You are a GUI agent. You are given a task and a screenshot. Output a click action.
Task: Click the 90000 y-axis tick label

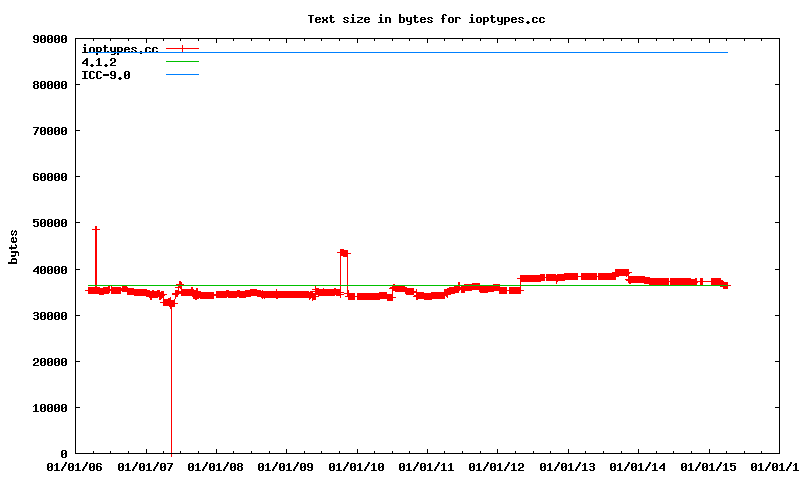coord(49,39)
